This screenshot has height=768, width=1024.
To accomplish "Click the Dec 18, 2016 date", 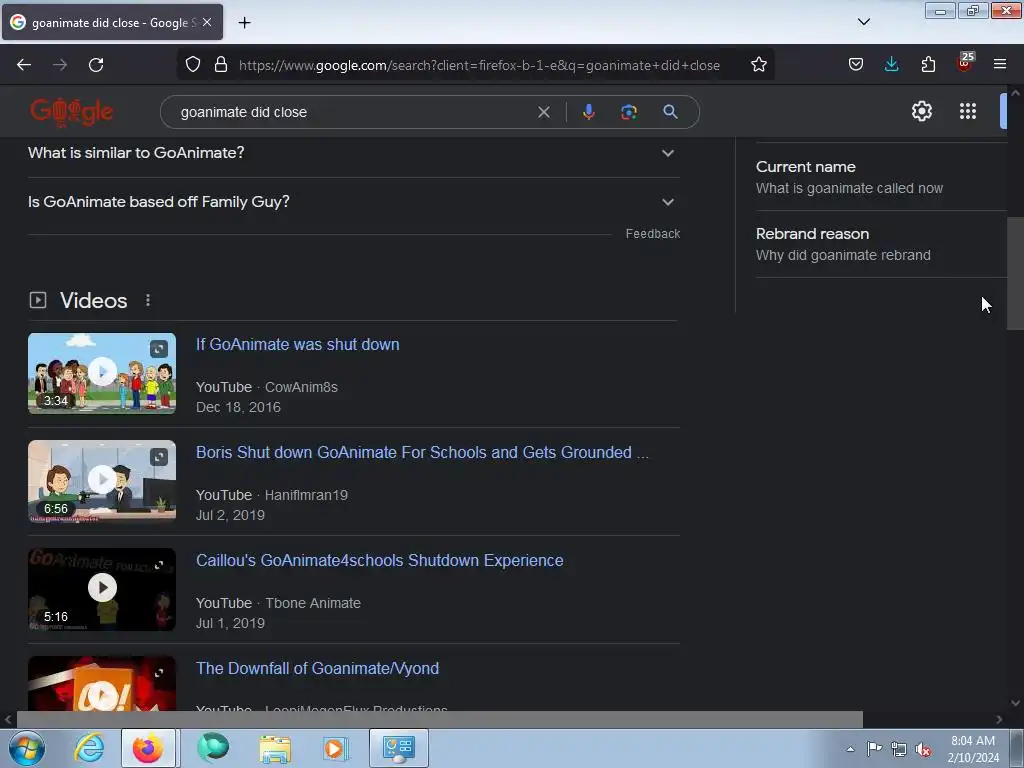I will pyautogui.click(x=238, y=407).
